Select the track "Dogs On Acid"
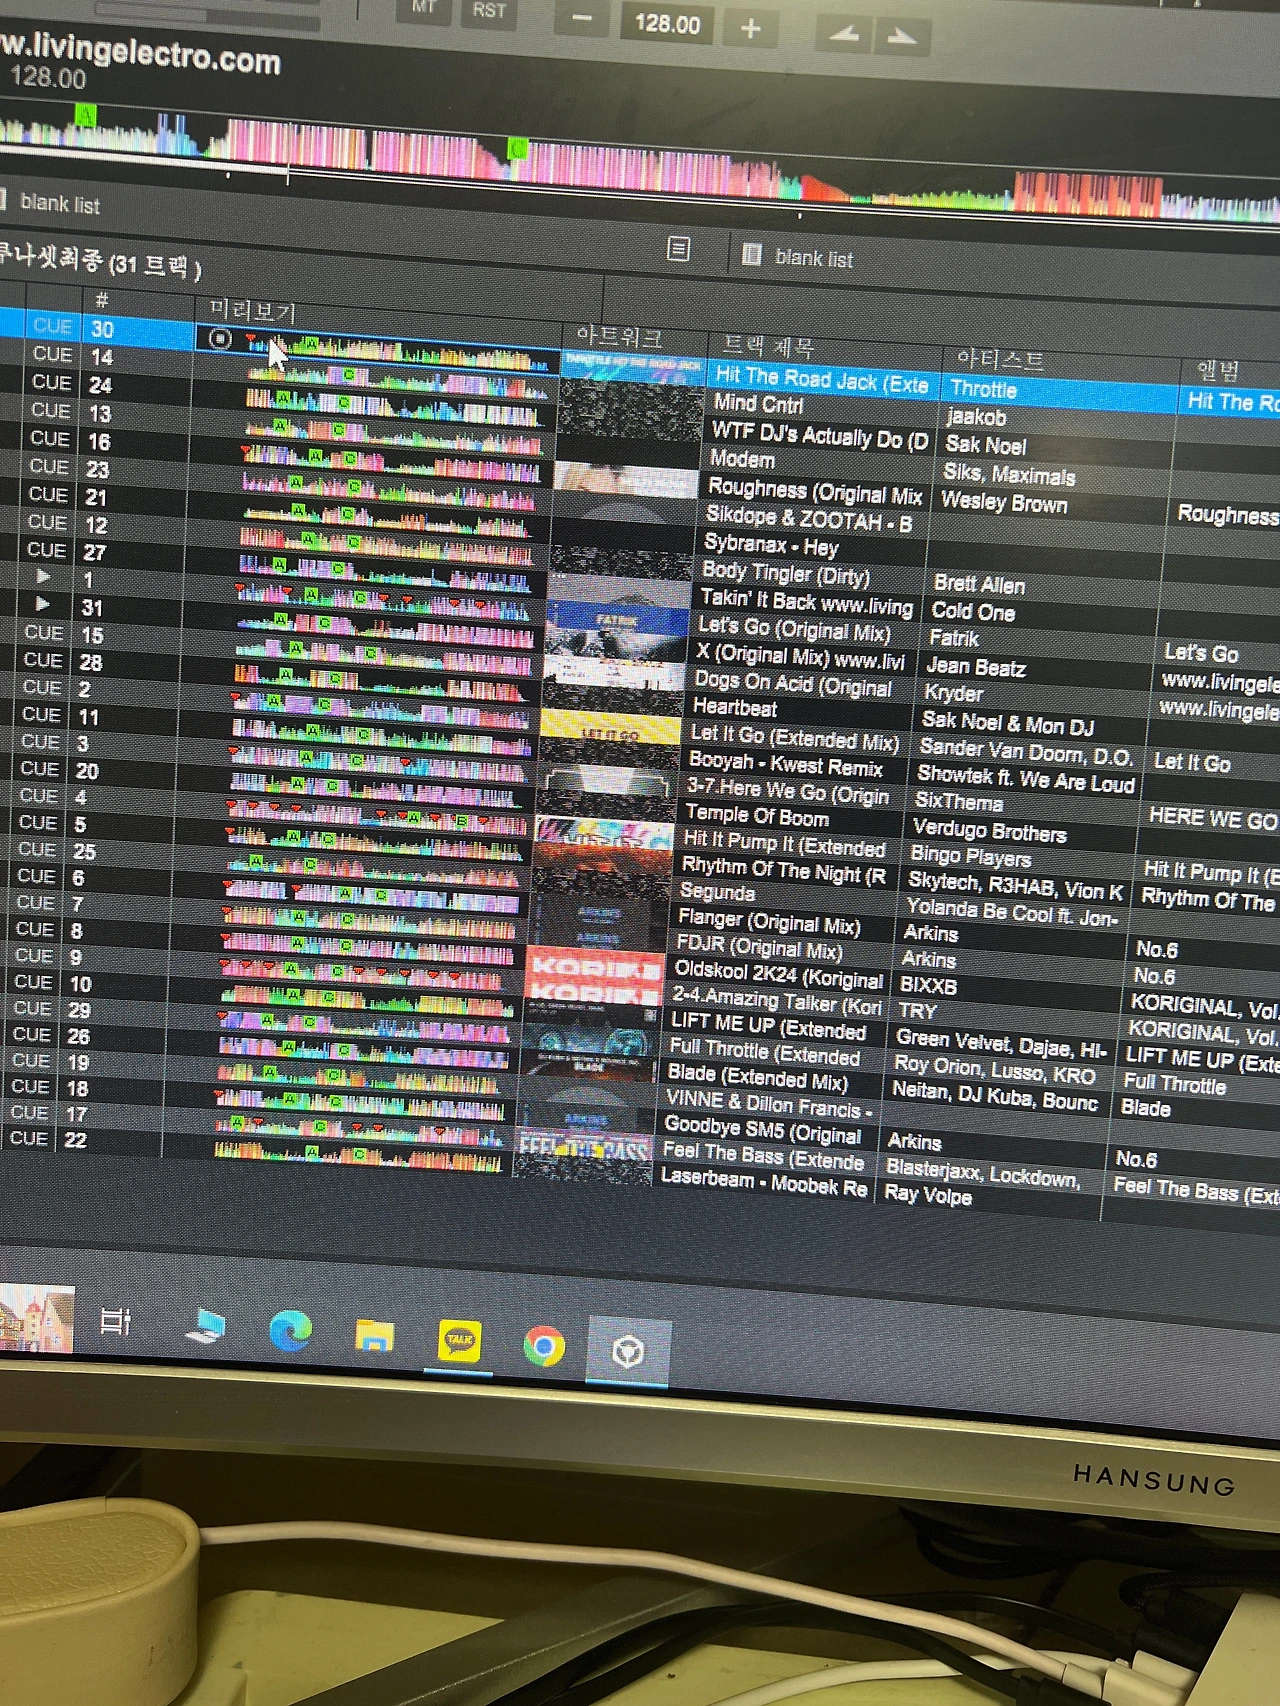 793,684
